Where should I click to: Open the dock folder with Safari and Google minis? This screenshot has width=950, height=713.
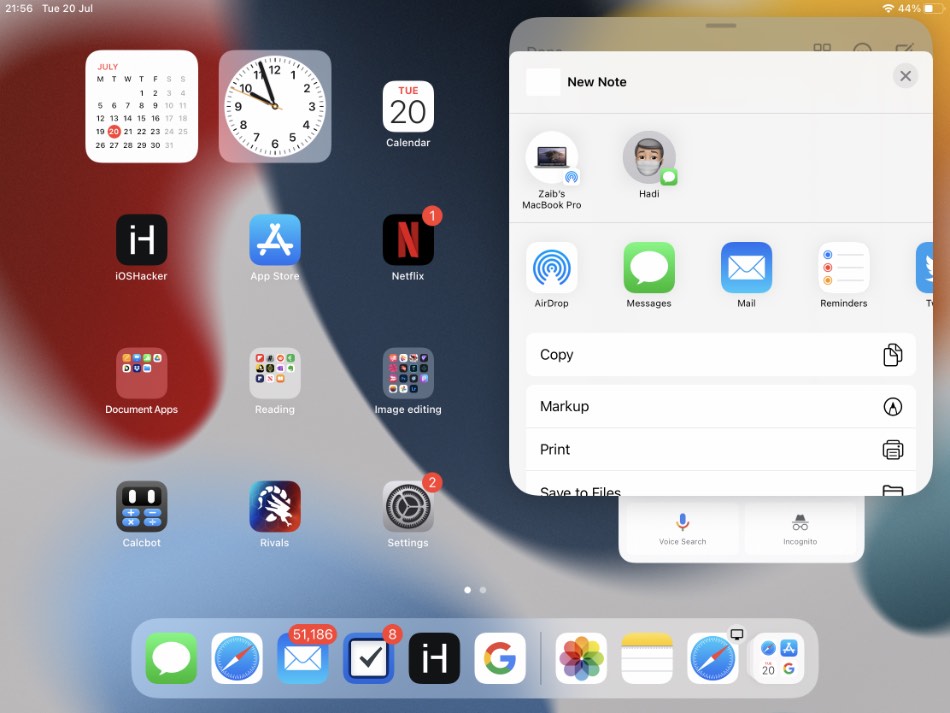[x=779, y=658]
